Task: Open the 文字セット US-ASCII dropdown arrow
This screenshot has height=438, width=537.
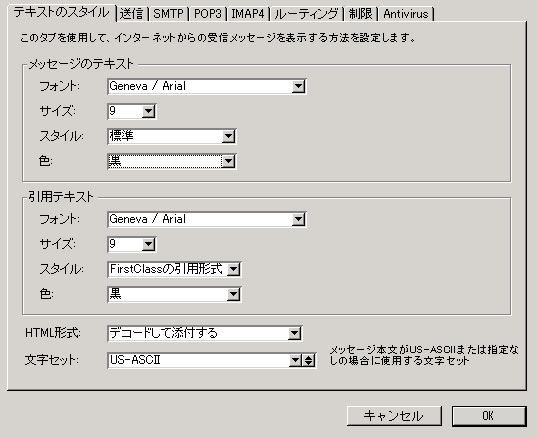Action: click(x=295, y=360)
